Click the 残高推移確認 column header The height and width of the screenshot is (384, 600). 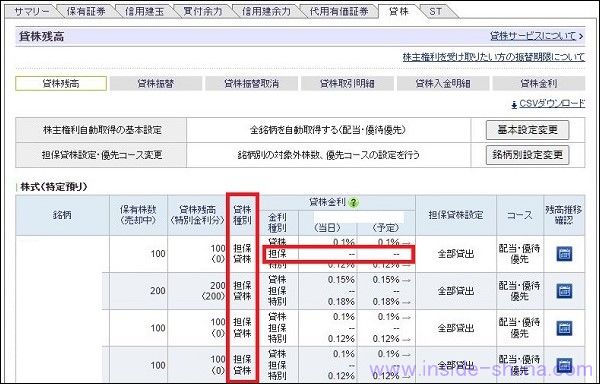pyautogui.click(x=564, y=215)
